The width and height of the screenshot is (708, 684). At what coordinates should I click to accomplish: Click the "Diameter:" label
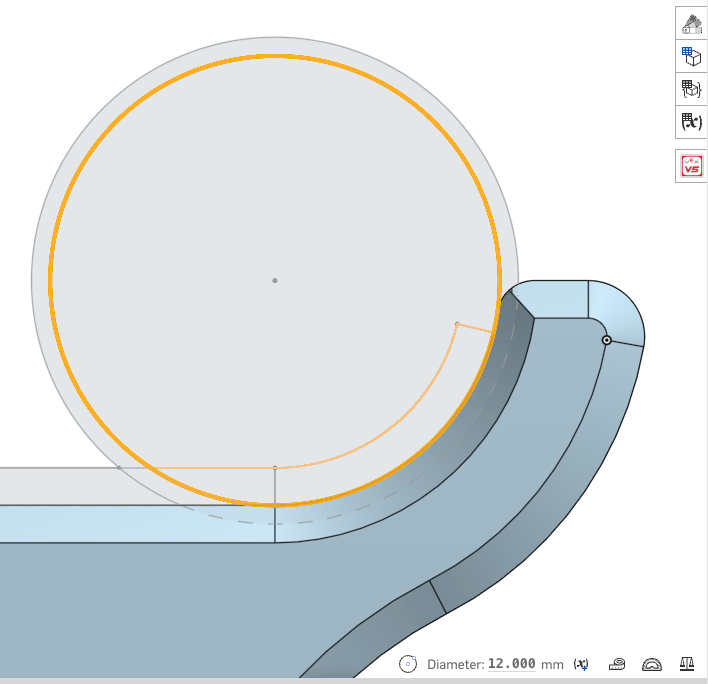[x=456, y=665]
